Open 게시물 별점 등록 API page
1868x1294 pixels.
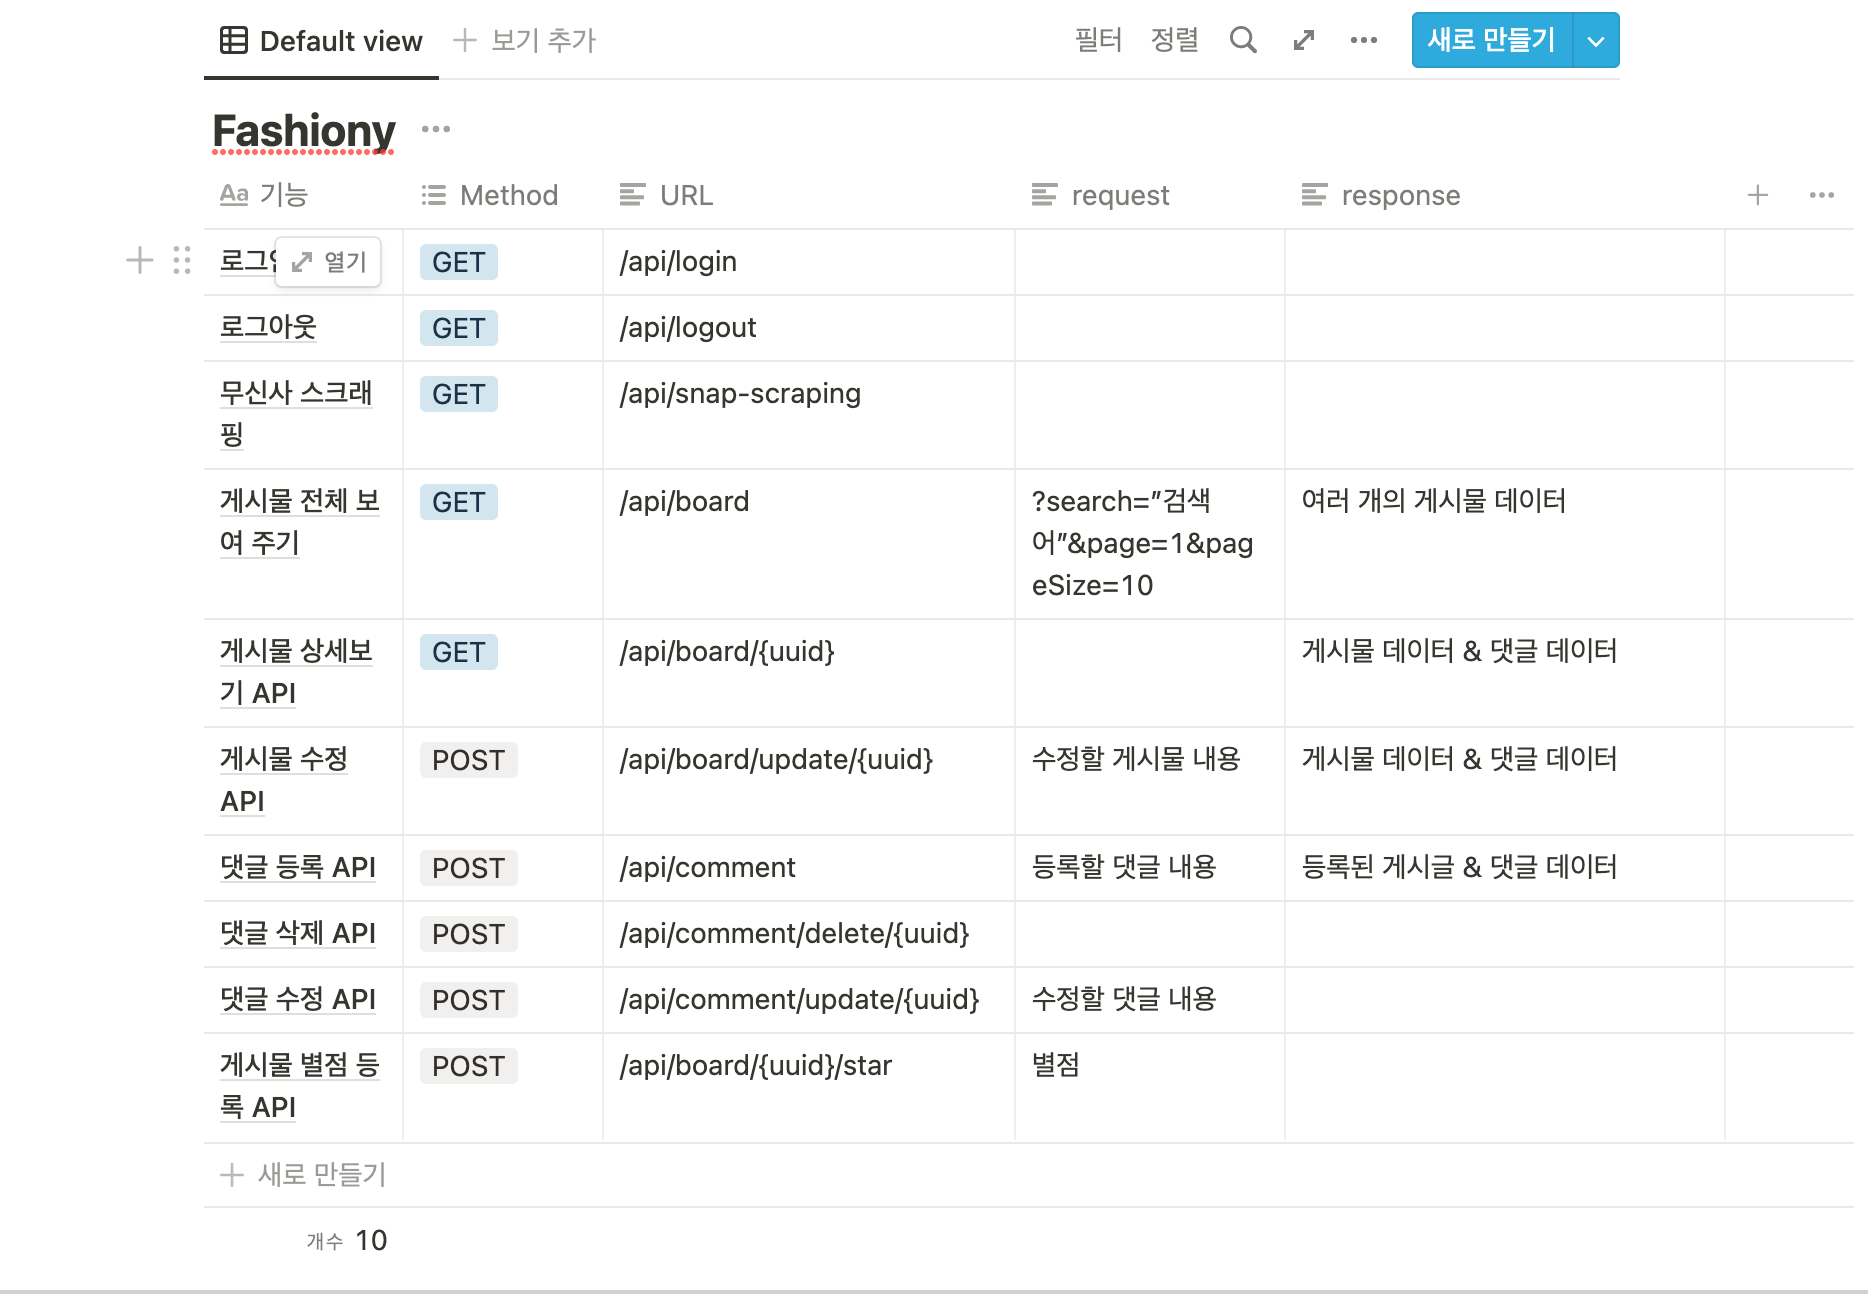click(x=299, y=1085)
